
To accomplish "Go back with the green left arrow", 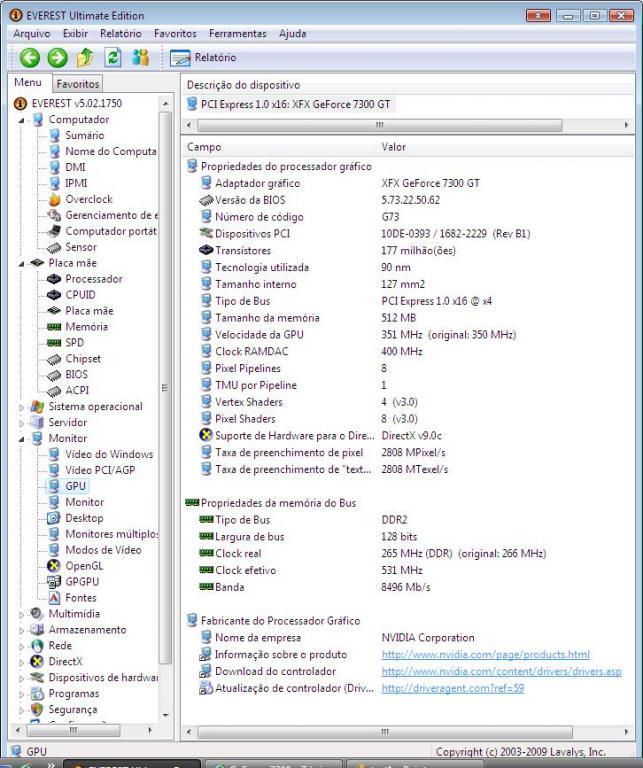I will [x=29, y=58].
